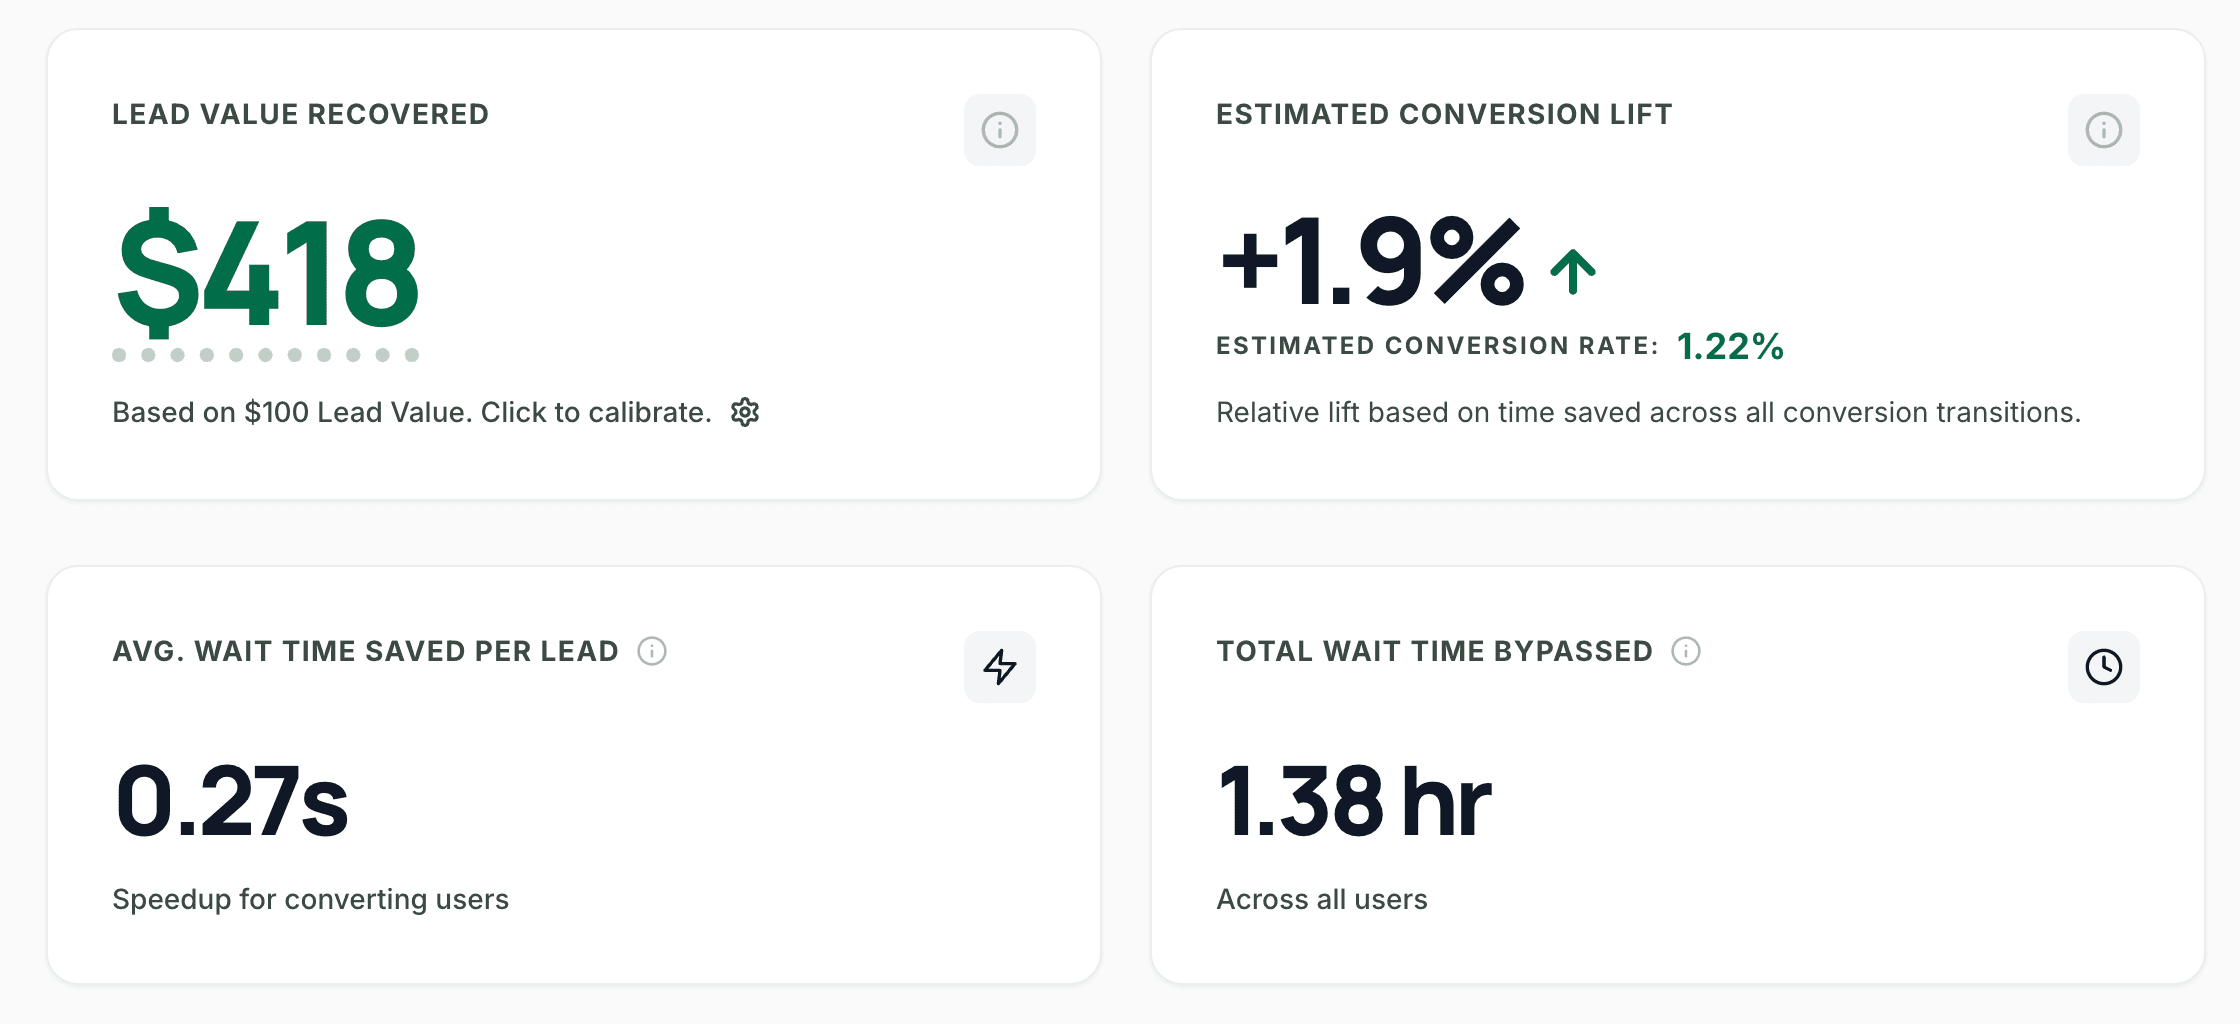Screen dimensions: 2240x1024
Task: Click the 1.22% estimated conversion rate
Action: (1730, 347)
